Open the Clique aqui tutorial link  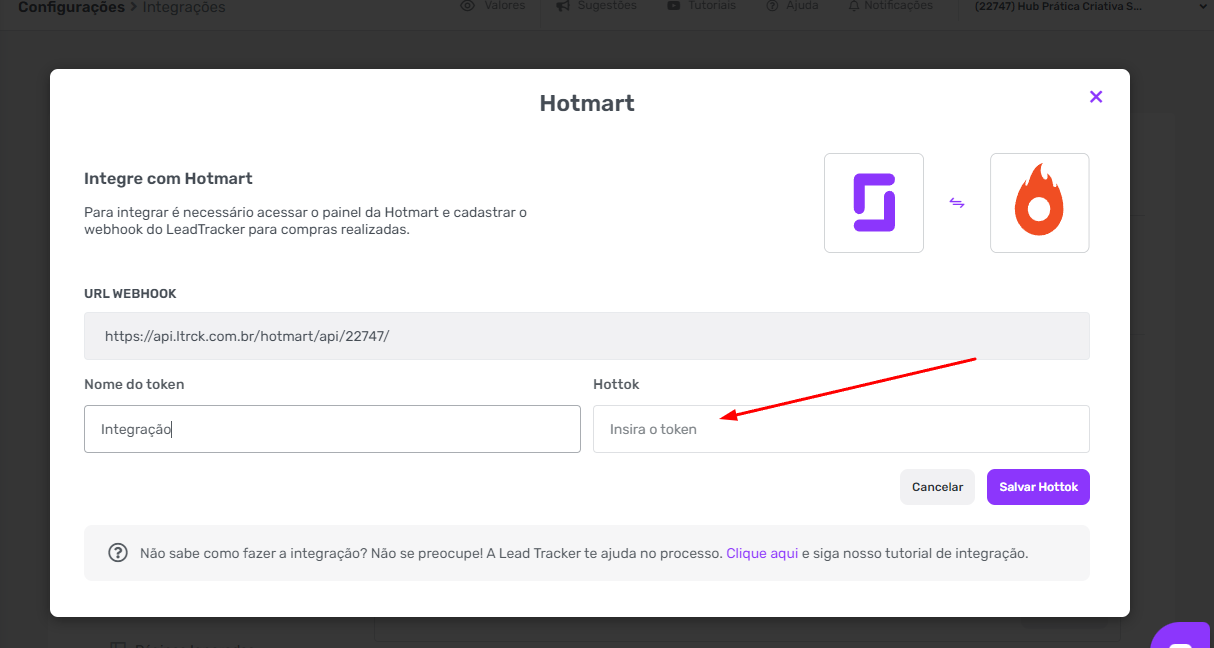tap(762, 553)
